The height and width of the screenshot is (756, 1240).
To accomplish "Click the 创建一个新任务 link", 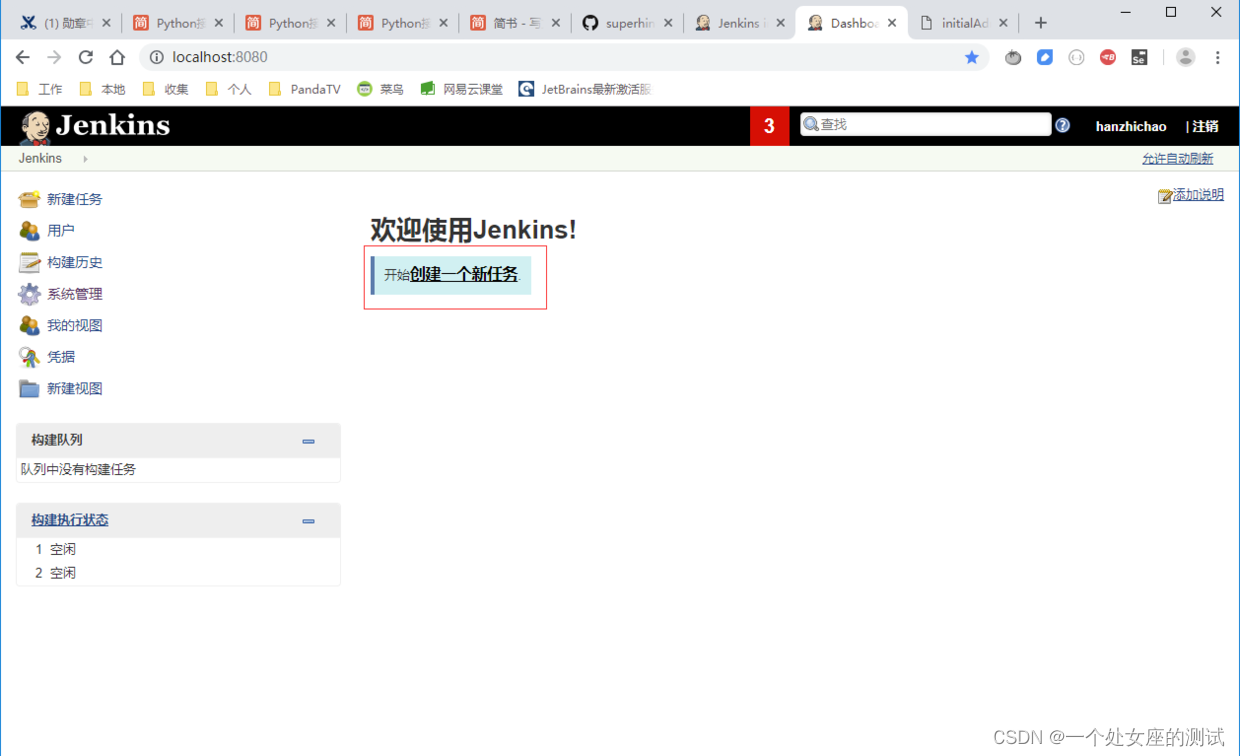I will click(x=464, y=274).
